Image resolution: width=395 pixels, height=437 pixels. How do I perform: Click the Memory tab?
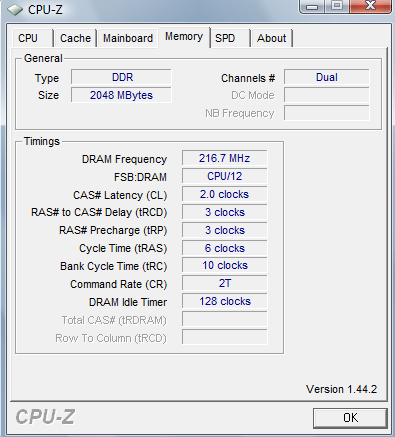click(184, 37)
